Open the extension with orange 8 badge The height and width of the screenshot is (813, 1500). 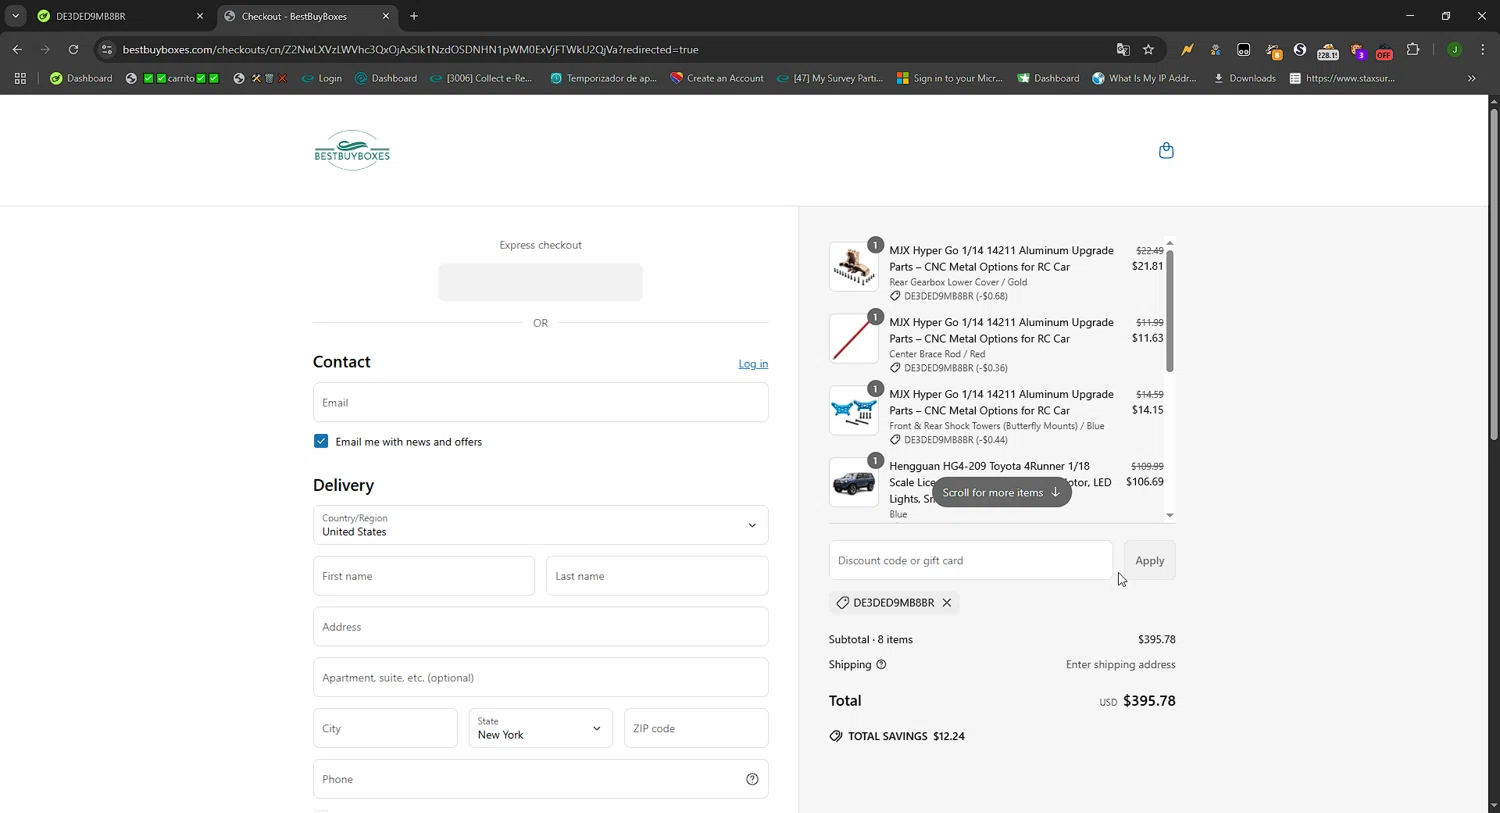tap(1273, 50)
